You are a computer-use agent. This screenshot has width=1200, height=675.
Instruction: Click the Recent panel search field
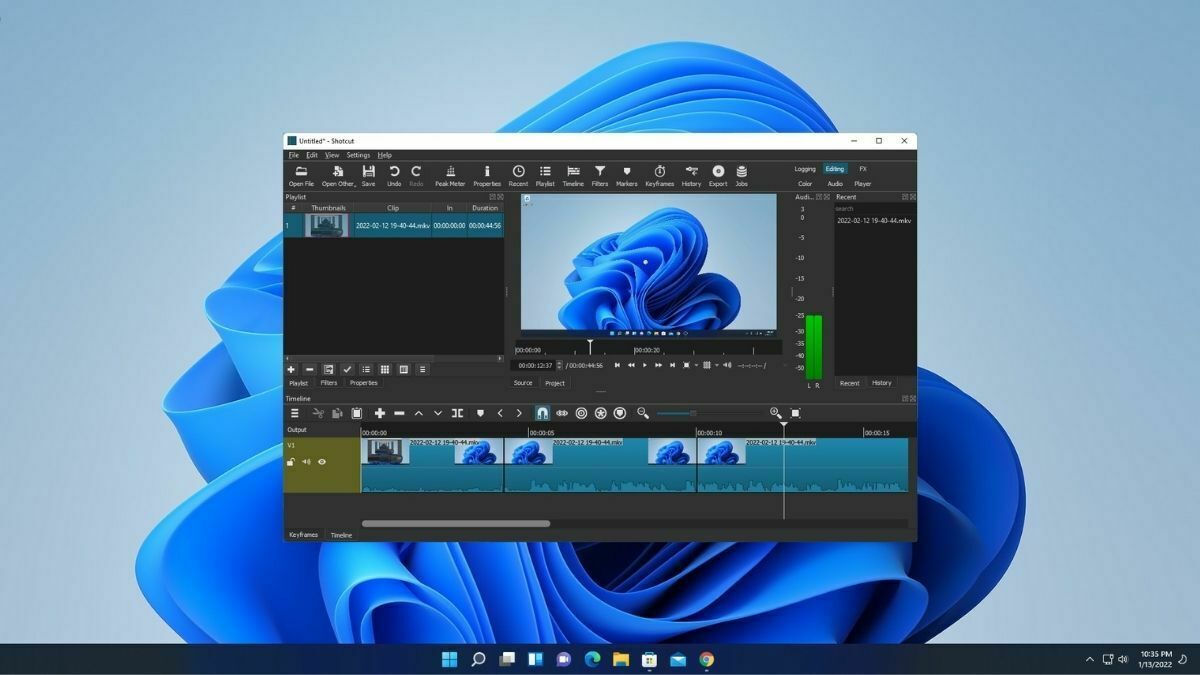(873, 209)
